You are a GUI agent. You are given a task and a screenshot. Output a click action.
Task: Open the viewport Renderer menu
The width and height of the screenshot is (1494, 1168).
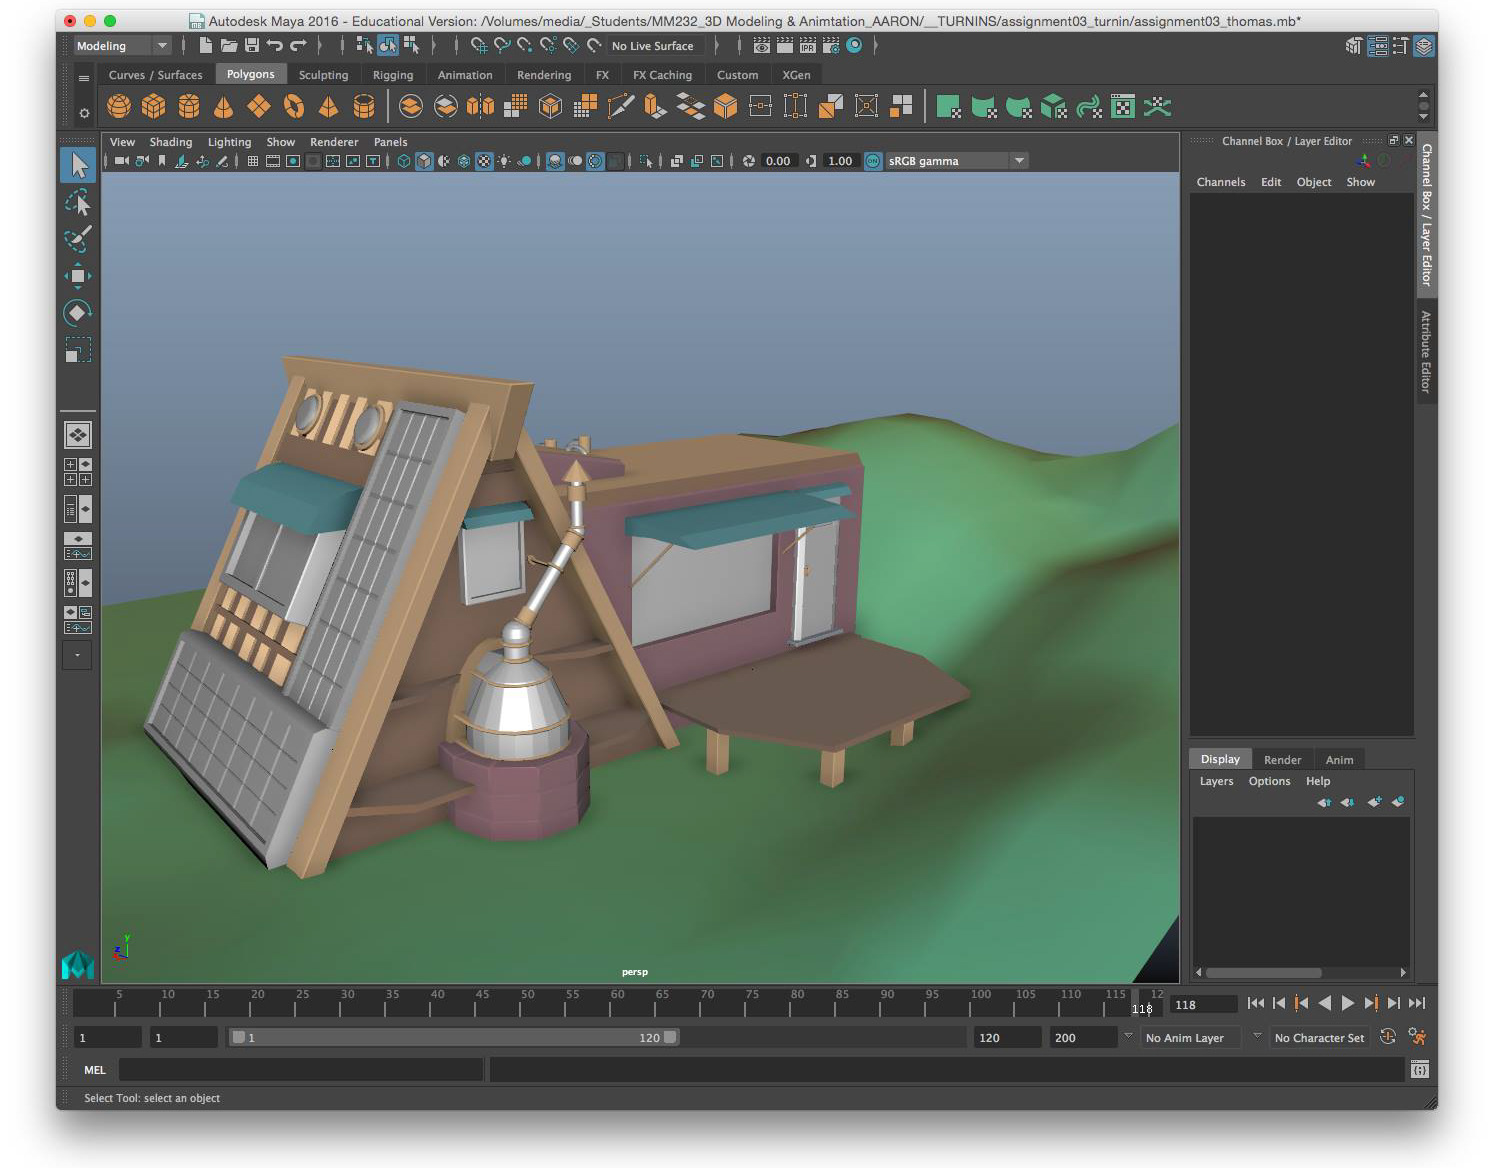point(334,142)
